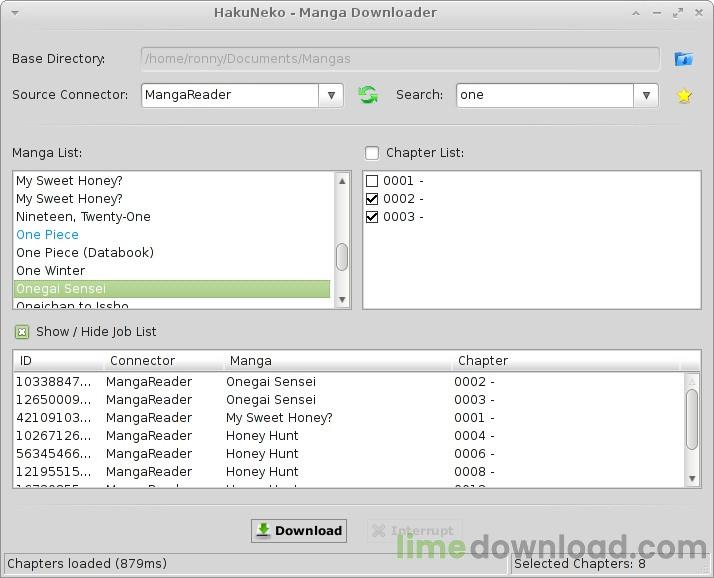Uncheck chapter 0002 checkbox
Screen dimensions: 714x578
click(x=372, y=199)
